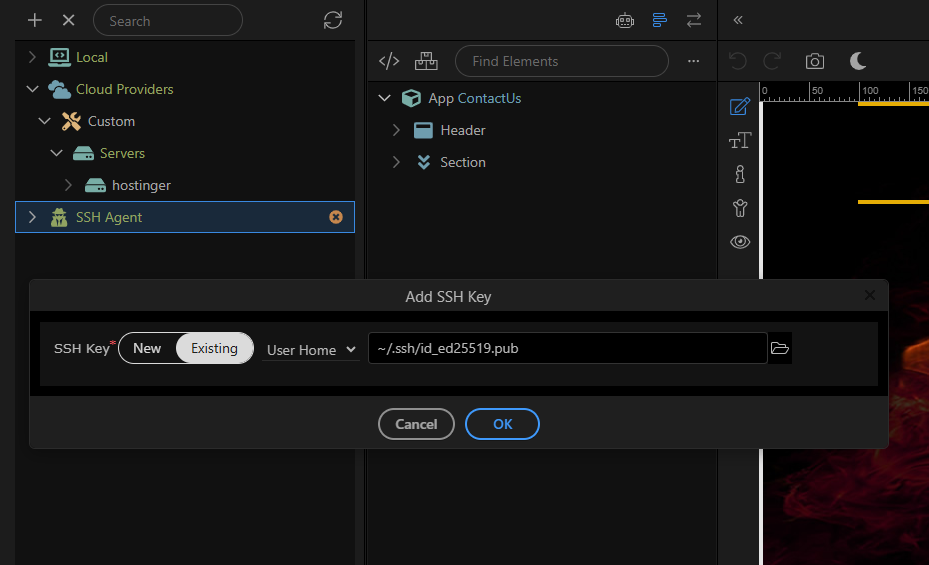
Task: Expand the hostinger node
Action: click(x=68, y=185)
